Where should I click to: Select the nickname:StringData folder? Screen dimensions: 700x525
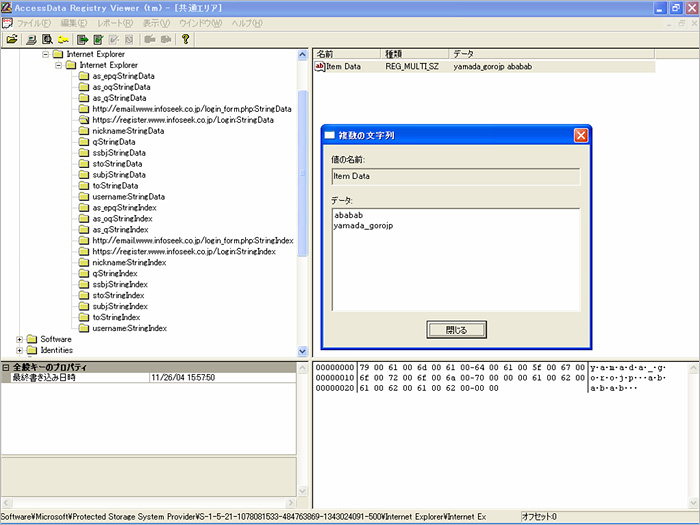(128, 131)
